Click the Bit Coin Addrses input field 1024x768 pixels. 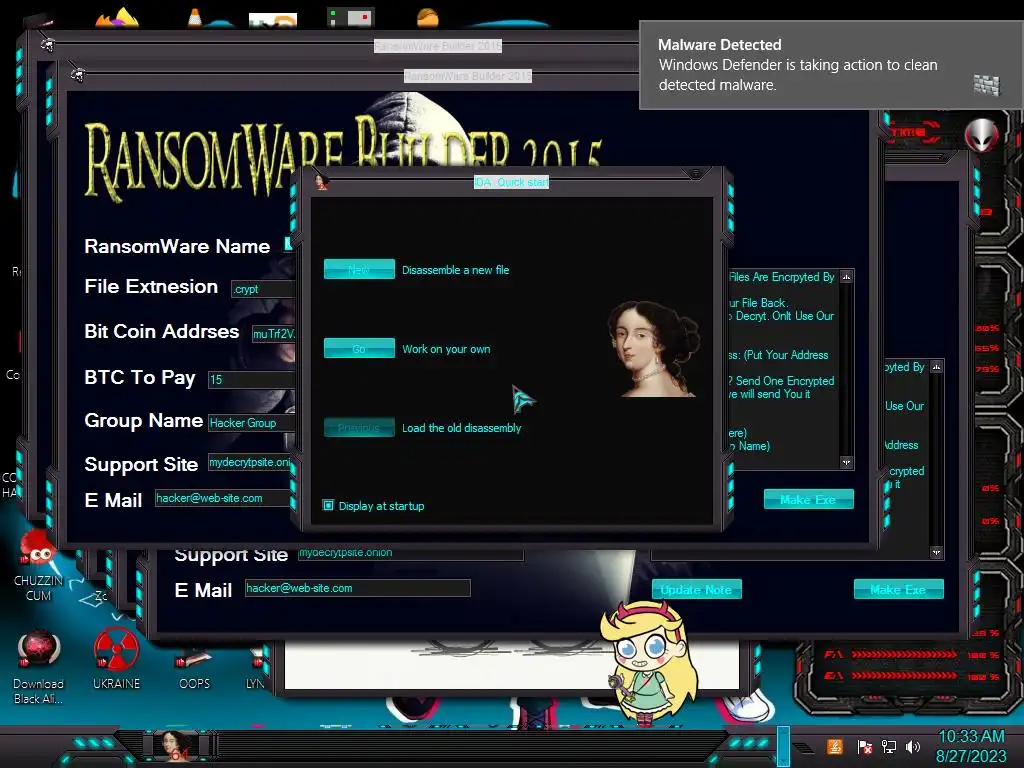pos(274,334)
